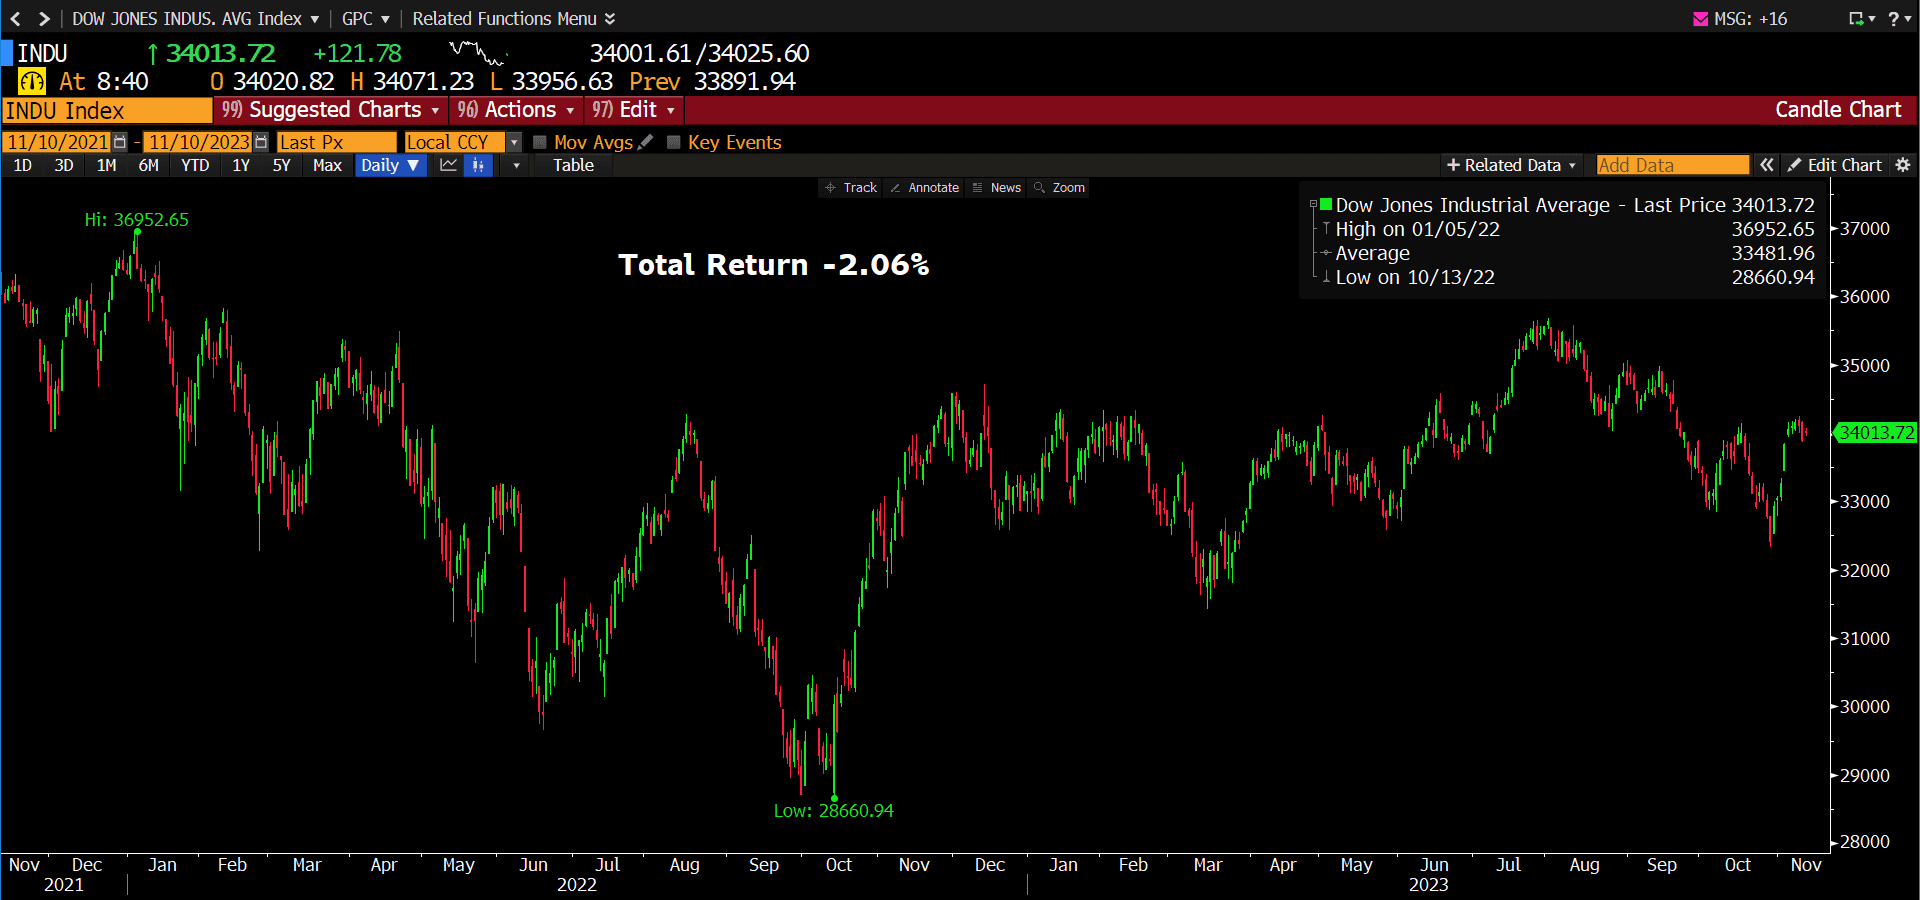Viewport: 1920px width, 900px height.
Task: Select the 1Y range tab
Action: point(241,165)
